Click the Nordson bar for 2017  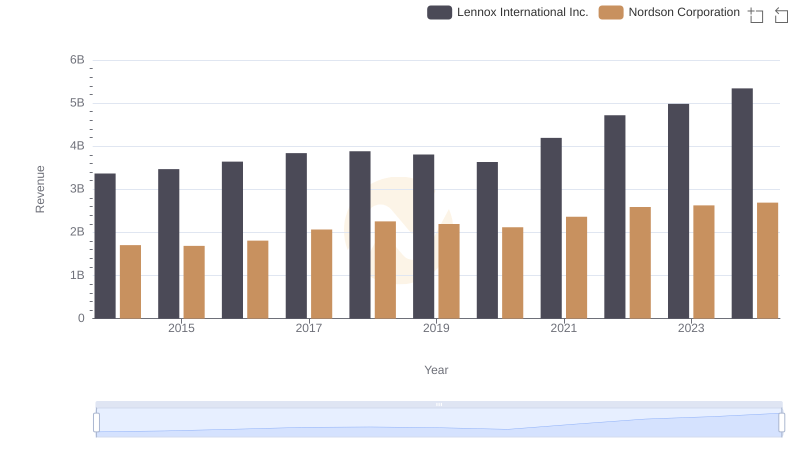321,274
